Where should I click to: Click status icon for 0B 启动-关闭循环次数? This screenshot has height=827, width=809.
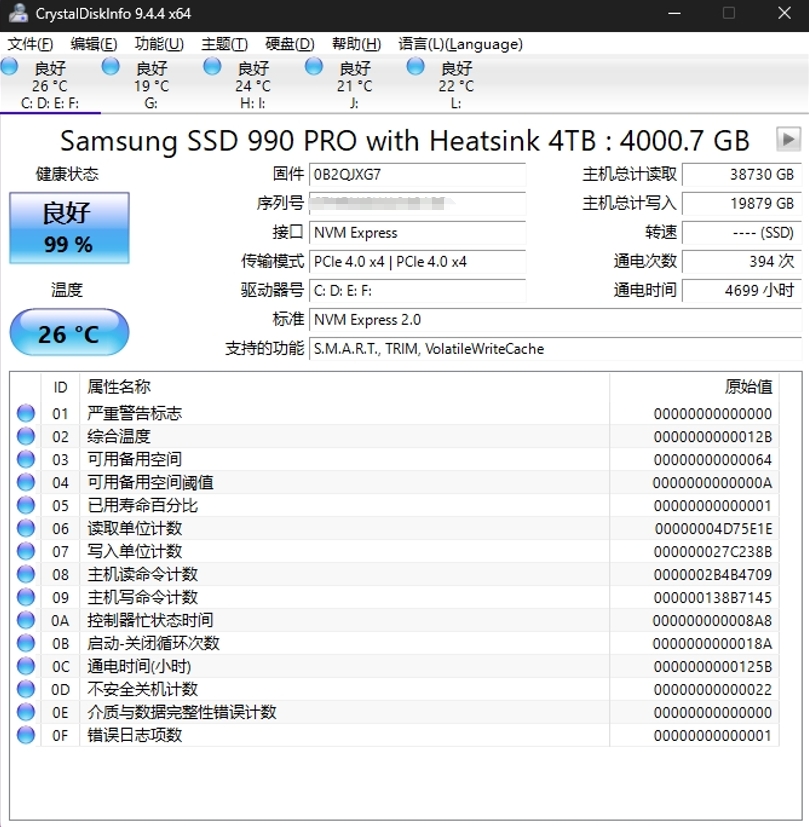26,643
